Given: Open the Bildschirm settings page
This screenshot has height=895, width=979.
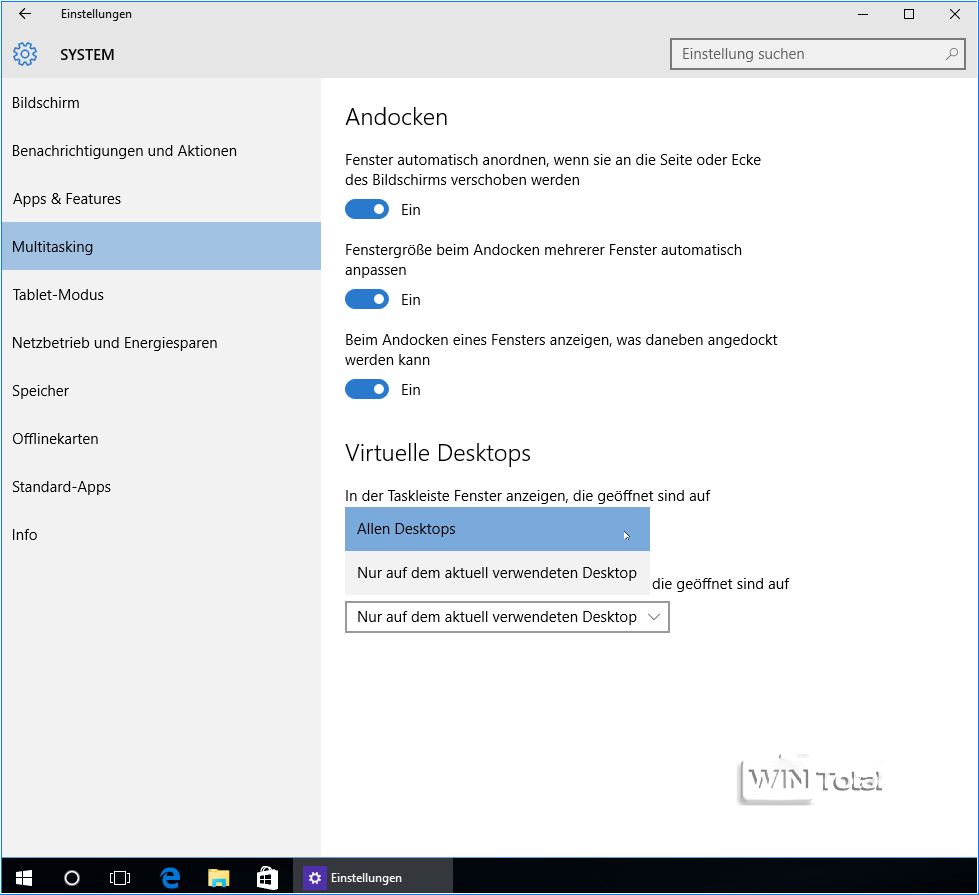Looking at the screenshot, I should [x=46, y=103].
